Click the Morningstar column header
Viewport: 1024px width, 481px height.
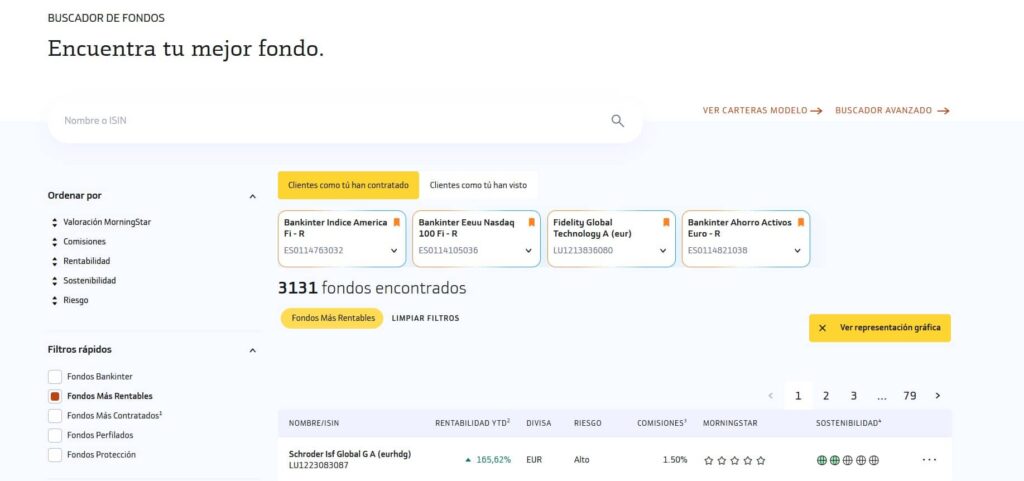point(730,424)
